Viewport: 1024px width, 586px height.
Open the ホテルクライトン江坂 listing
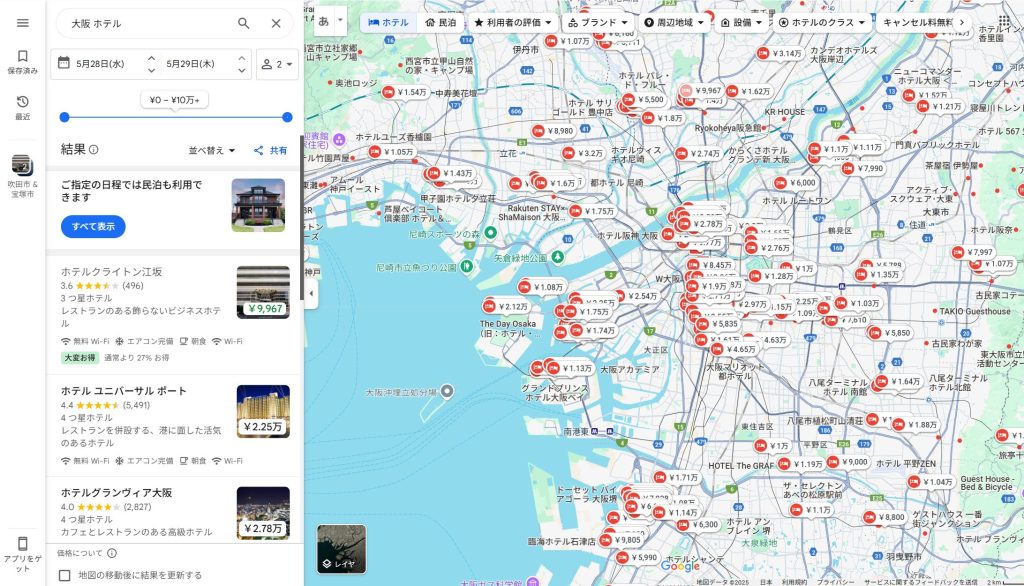174,316
